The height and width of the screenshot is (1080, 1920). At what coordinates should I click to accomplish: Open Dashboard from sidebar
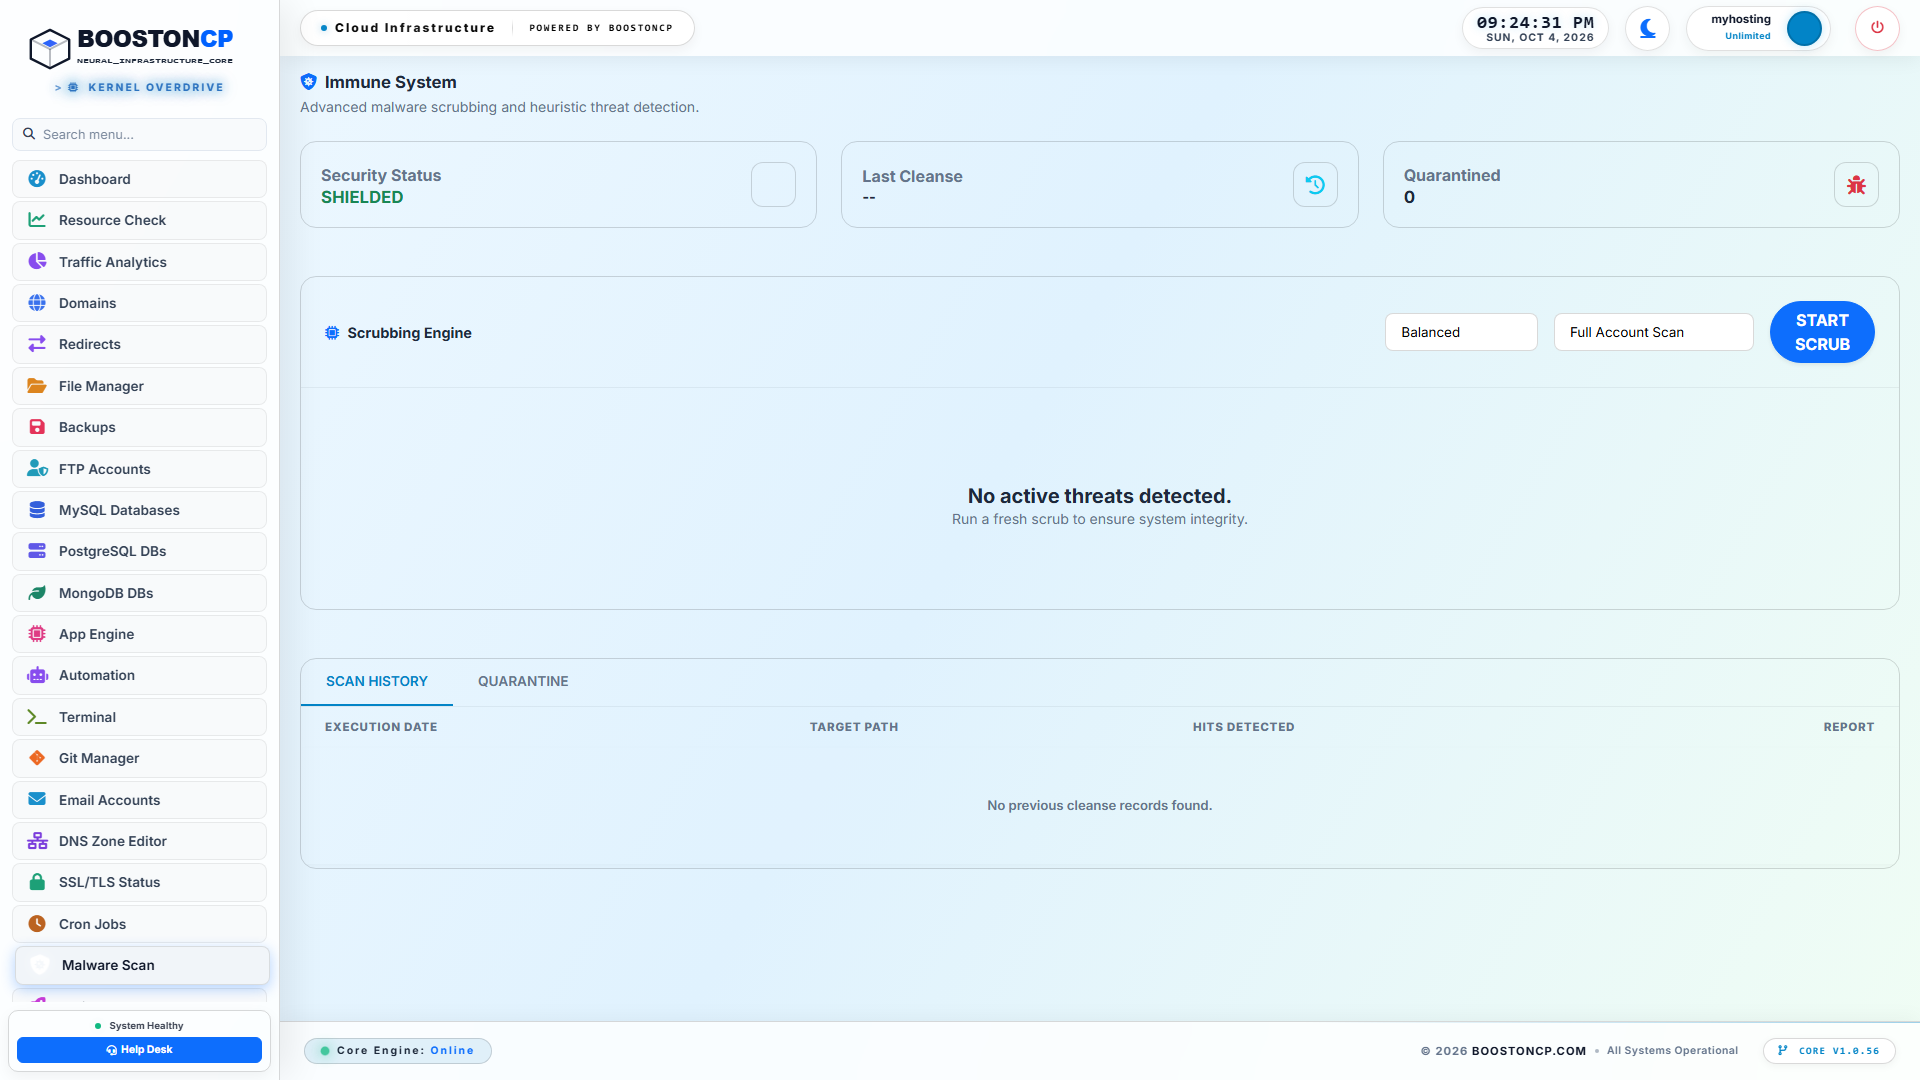coord(139,179)
